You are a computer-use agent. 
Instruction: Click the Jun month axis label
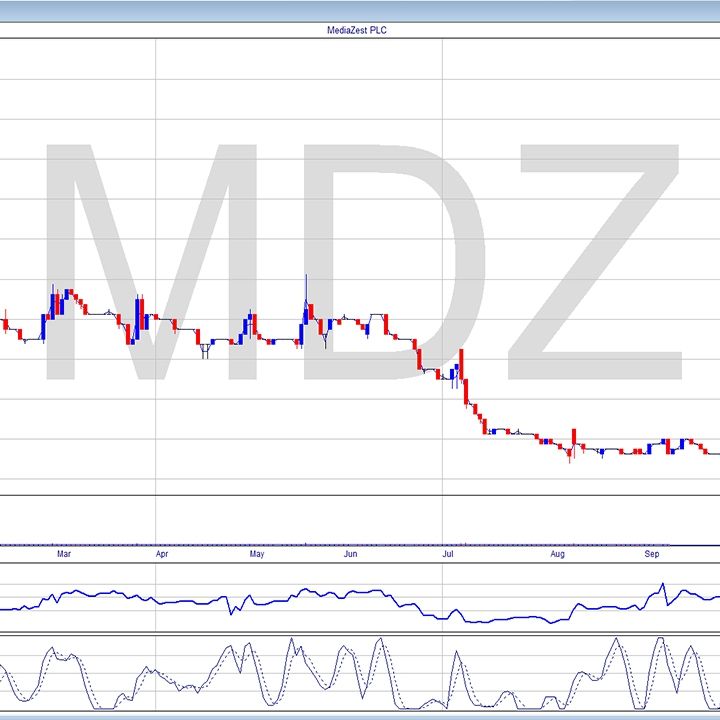pos(350,553)
